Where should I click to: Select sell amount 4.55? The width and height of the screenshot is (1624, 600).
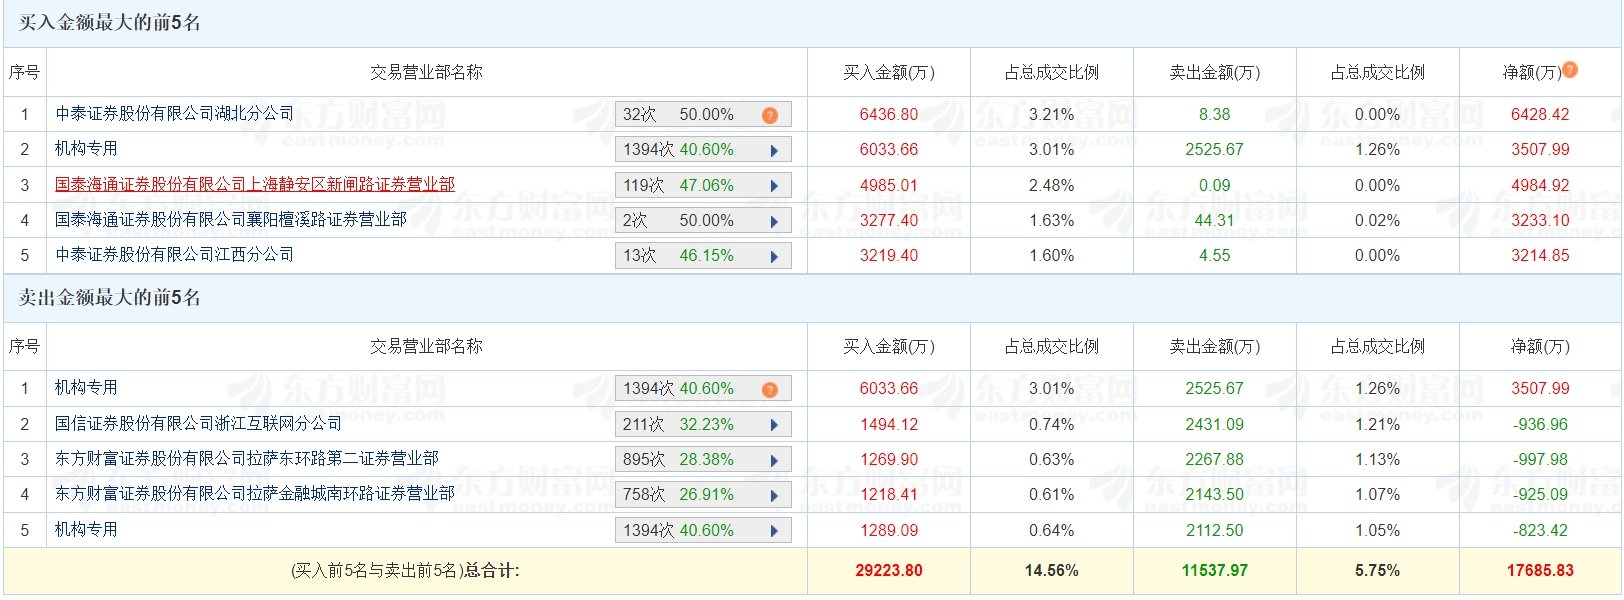(x=1215, y=256)
